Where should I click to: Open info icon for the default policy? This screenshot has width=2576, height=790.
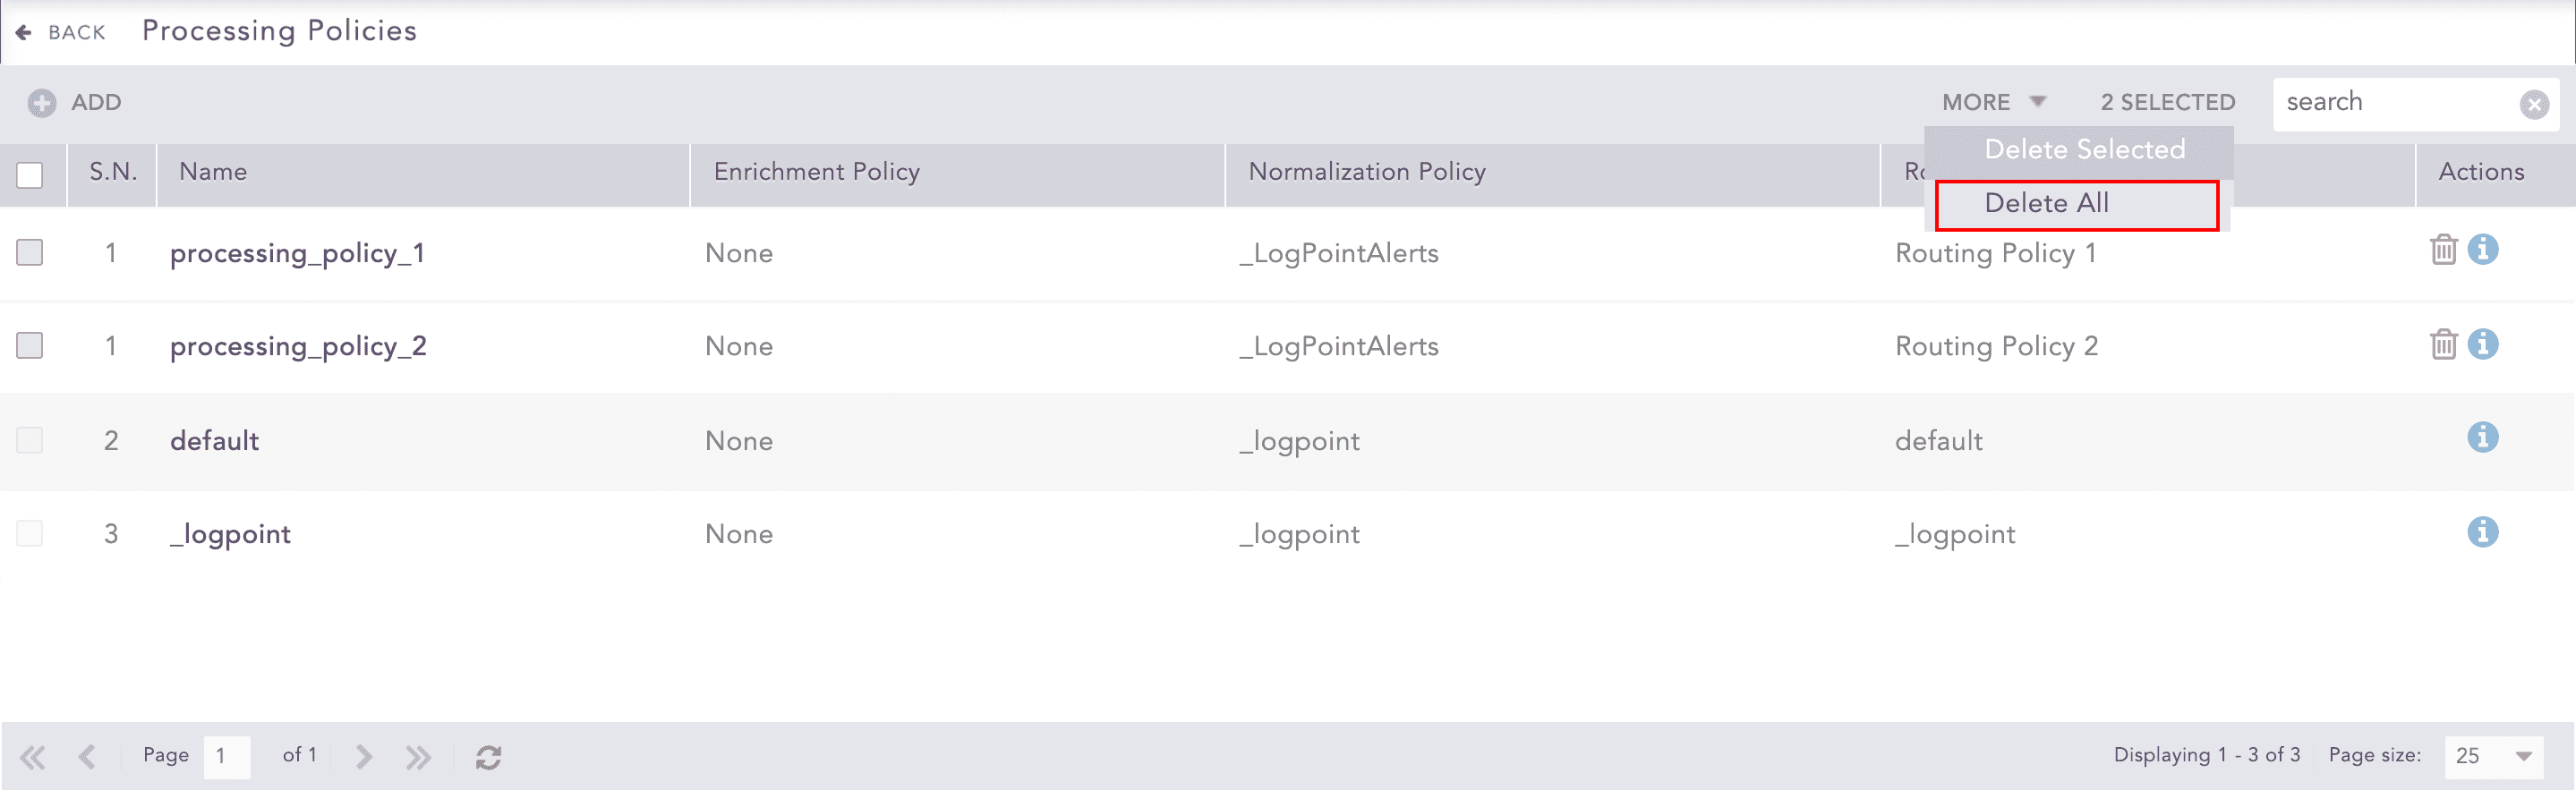(2484, 437)
